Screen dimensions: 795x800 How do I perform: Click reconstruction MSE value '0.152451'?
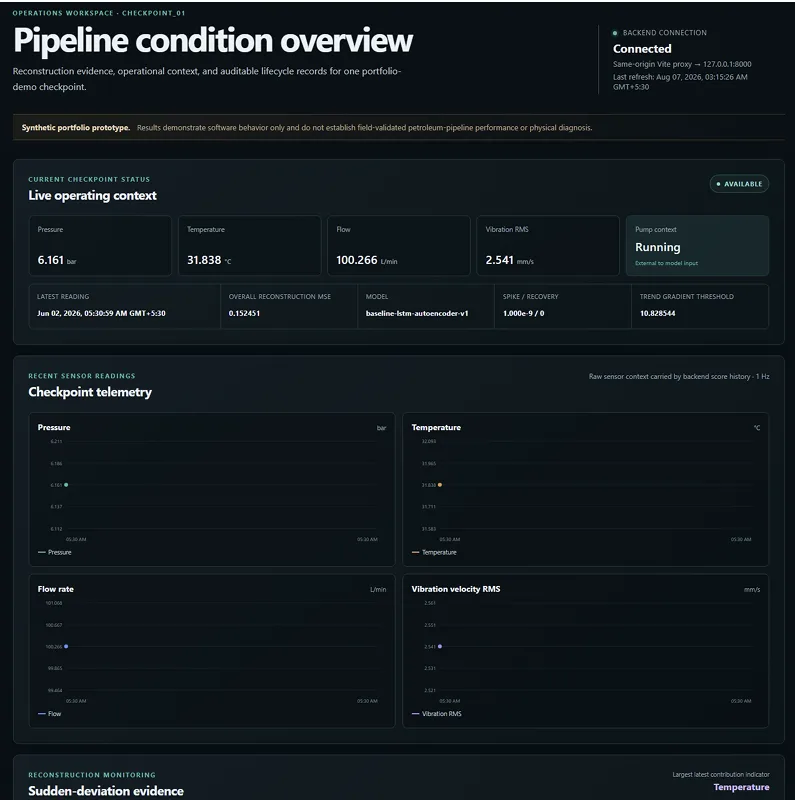(244, 313)
